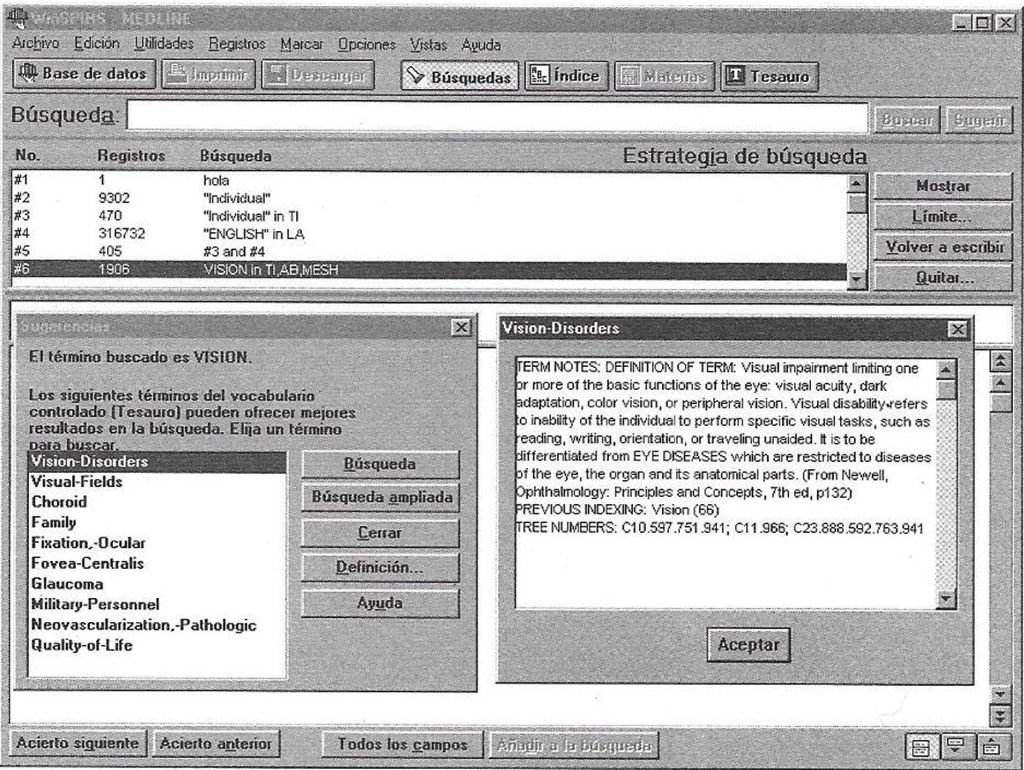
Task: Select Military-Personnel in the terms list
Action: tap(157, 604)
